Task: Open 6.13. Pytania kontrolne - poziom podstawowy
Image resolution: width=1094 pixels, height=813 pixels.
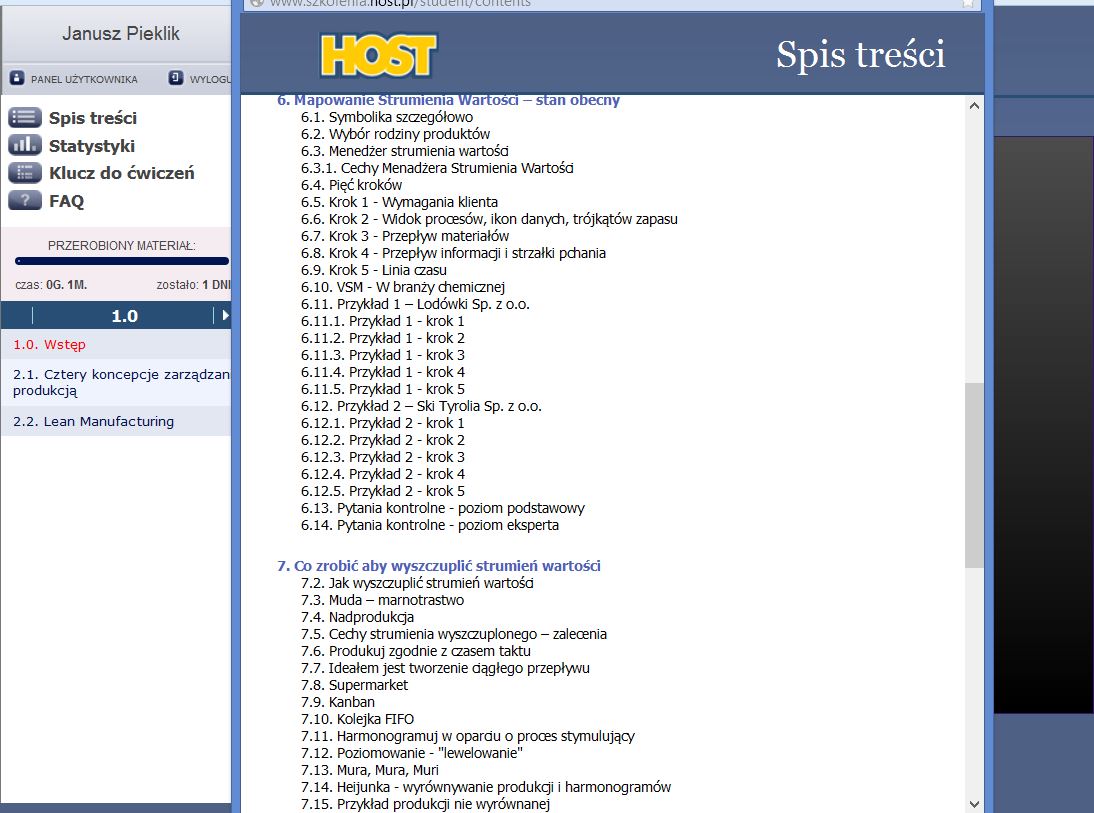Action: click(x=443, y=508)
